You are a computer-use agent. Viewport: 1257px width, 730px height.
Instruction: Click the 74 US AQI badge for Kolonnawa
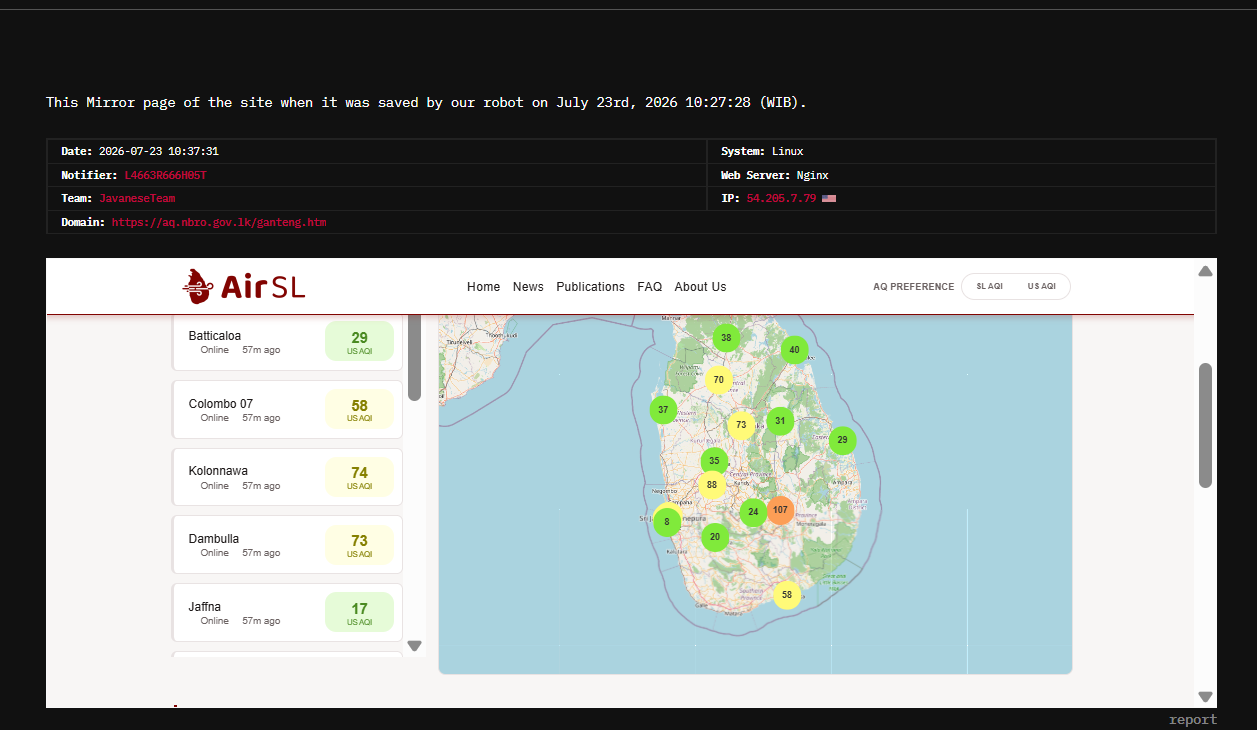pos(359,477)
